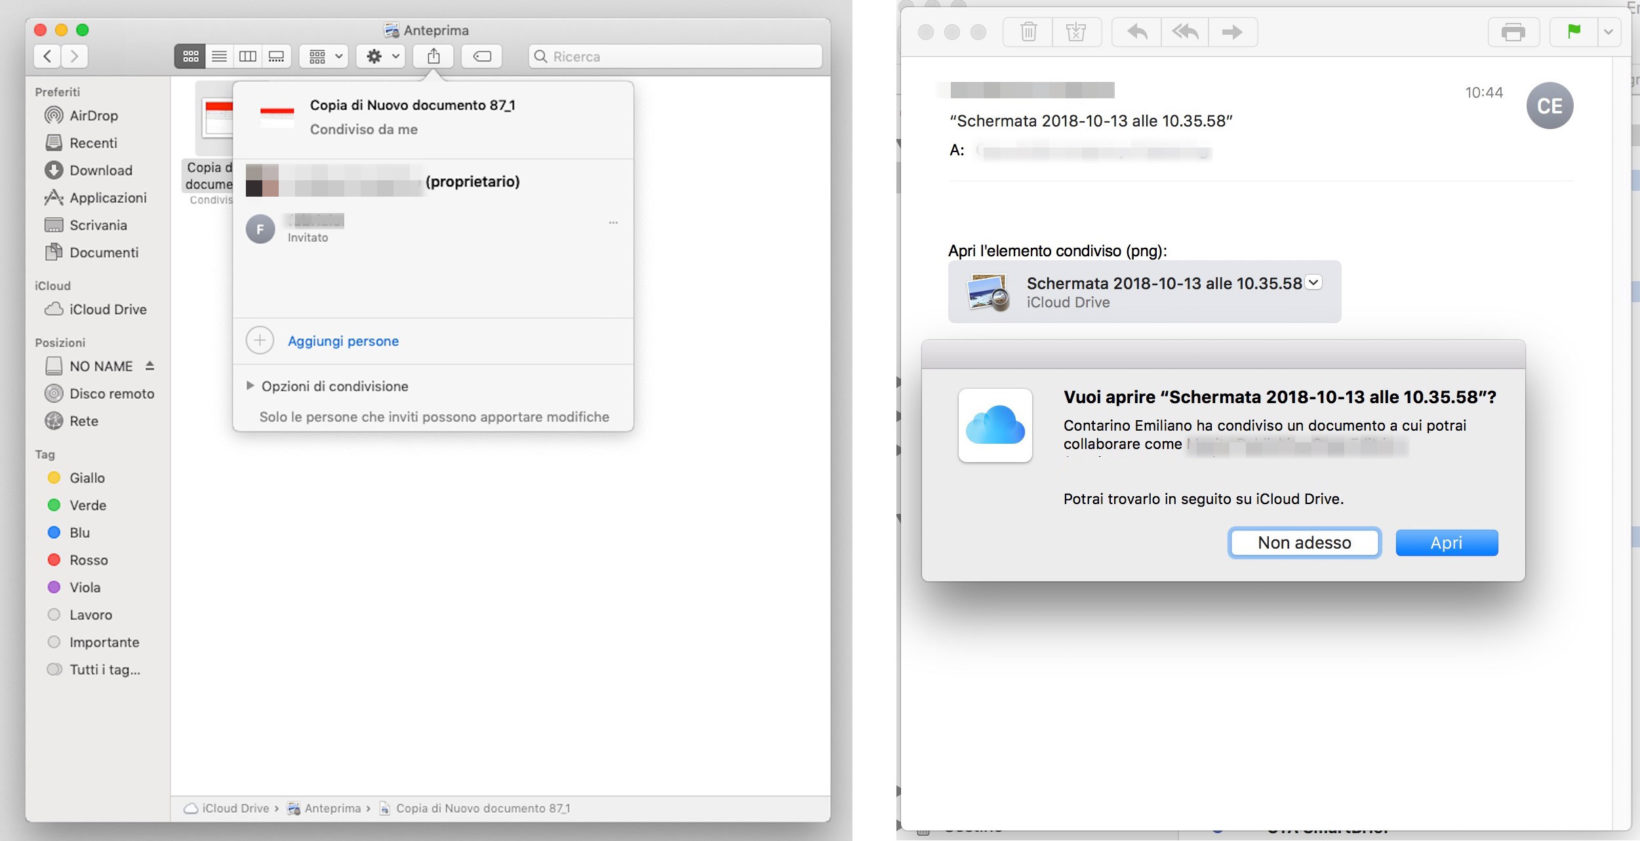The image size is (1640, 841).
Task: Click Copia di Nuovo documento 87_1 path item
Action: point(474,808)
